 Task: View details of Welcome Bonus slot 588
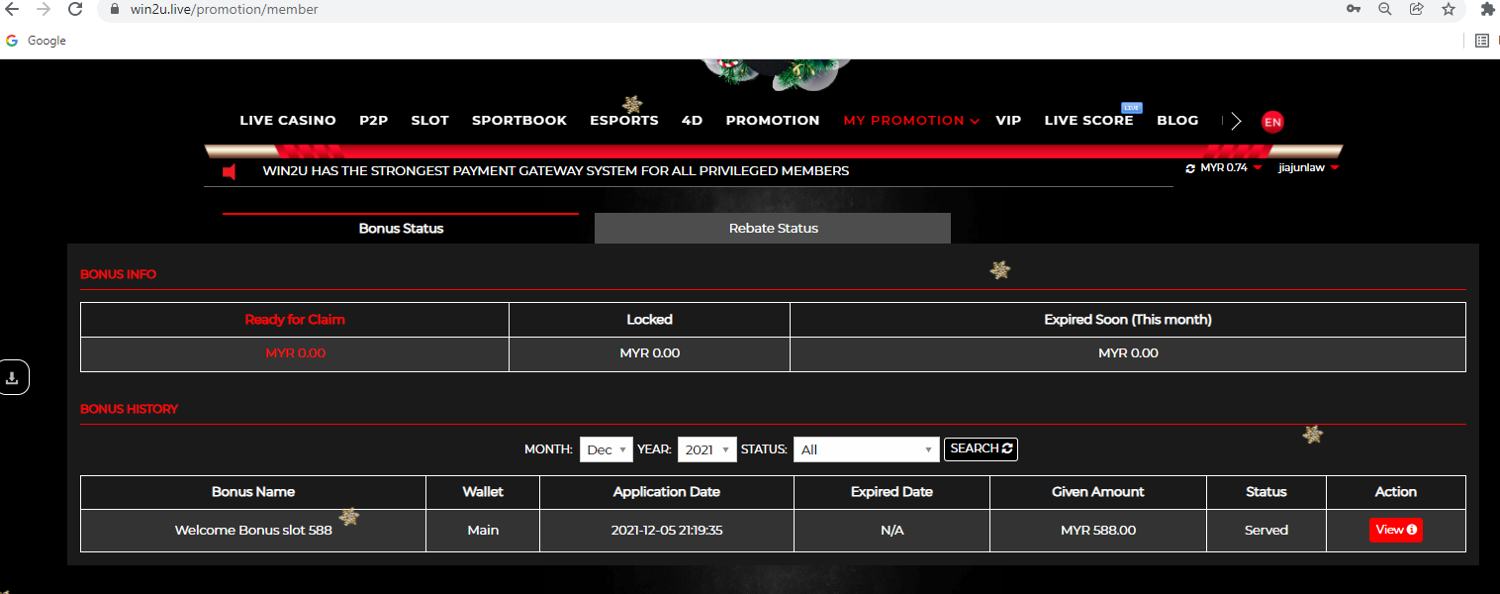click(1395, 530)
